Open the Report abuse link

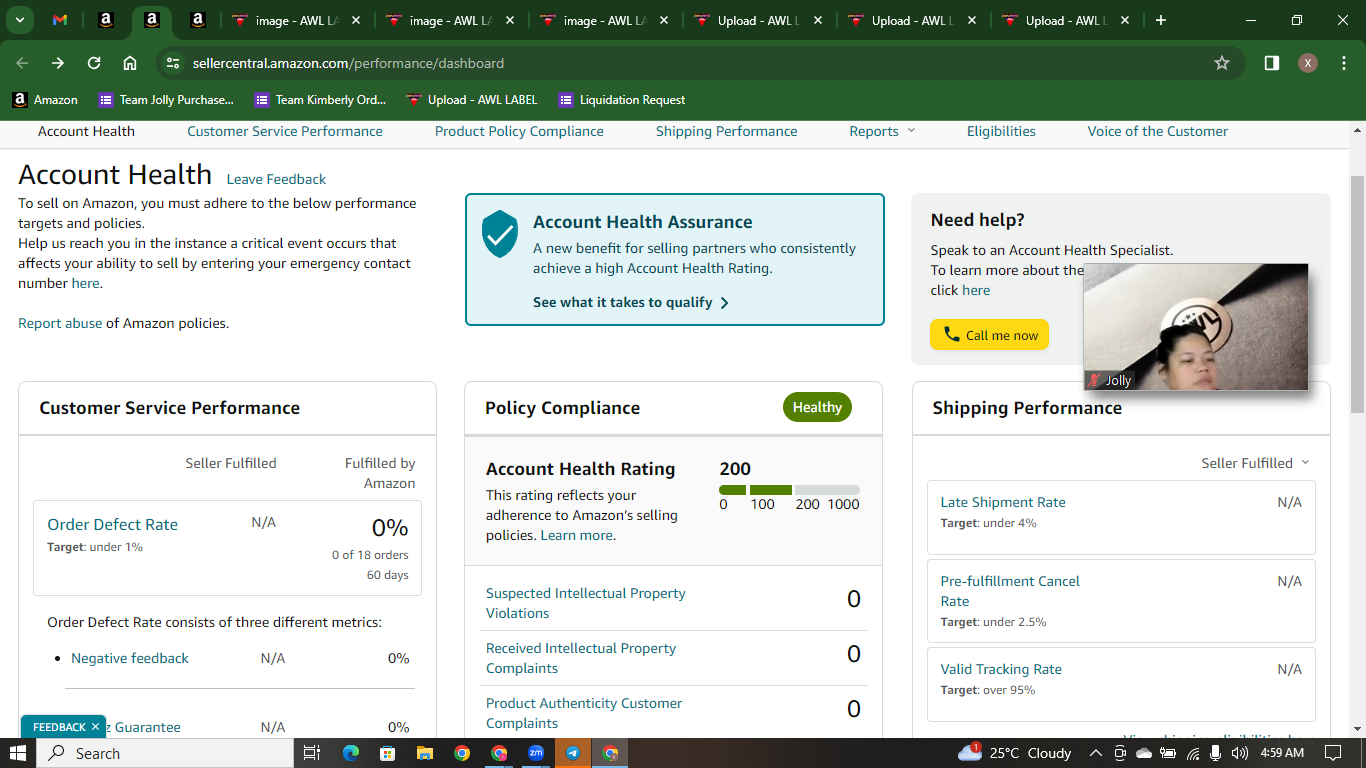point(60,323)
